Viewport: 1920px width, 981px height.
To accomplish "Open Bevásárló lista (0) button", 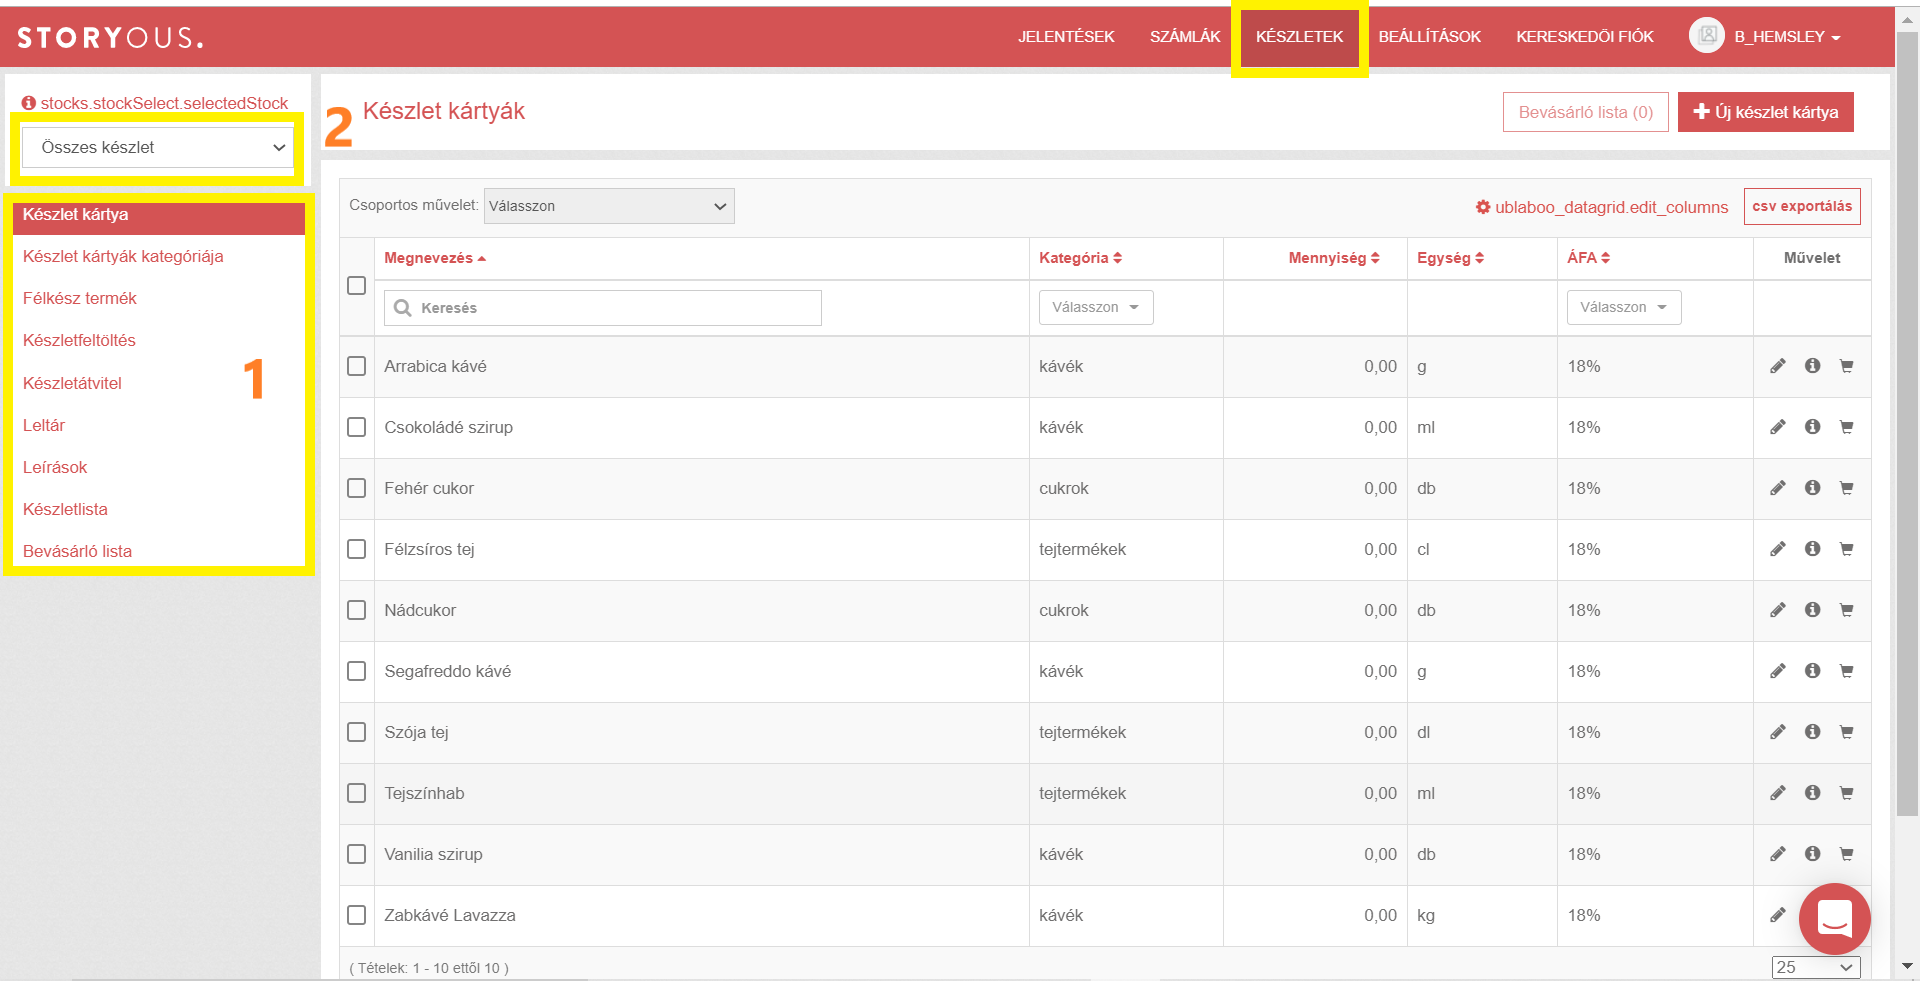I will click(x=1585, y=112).
